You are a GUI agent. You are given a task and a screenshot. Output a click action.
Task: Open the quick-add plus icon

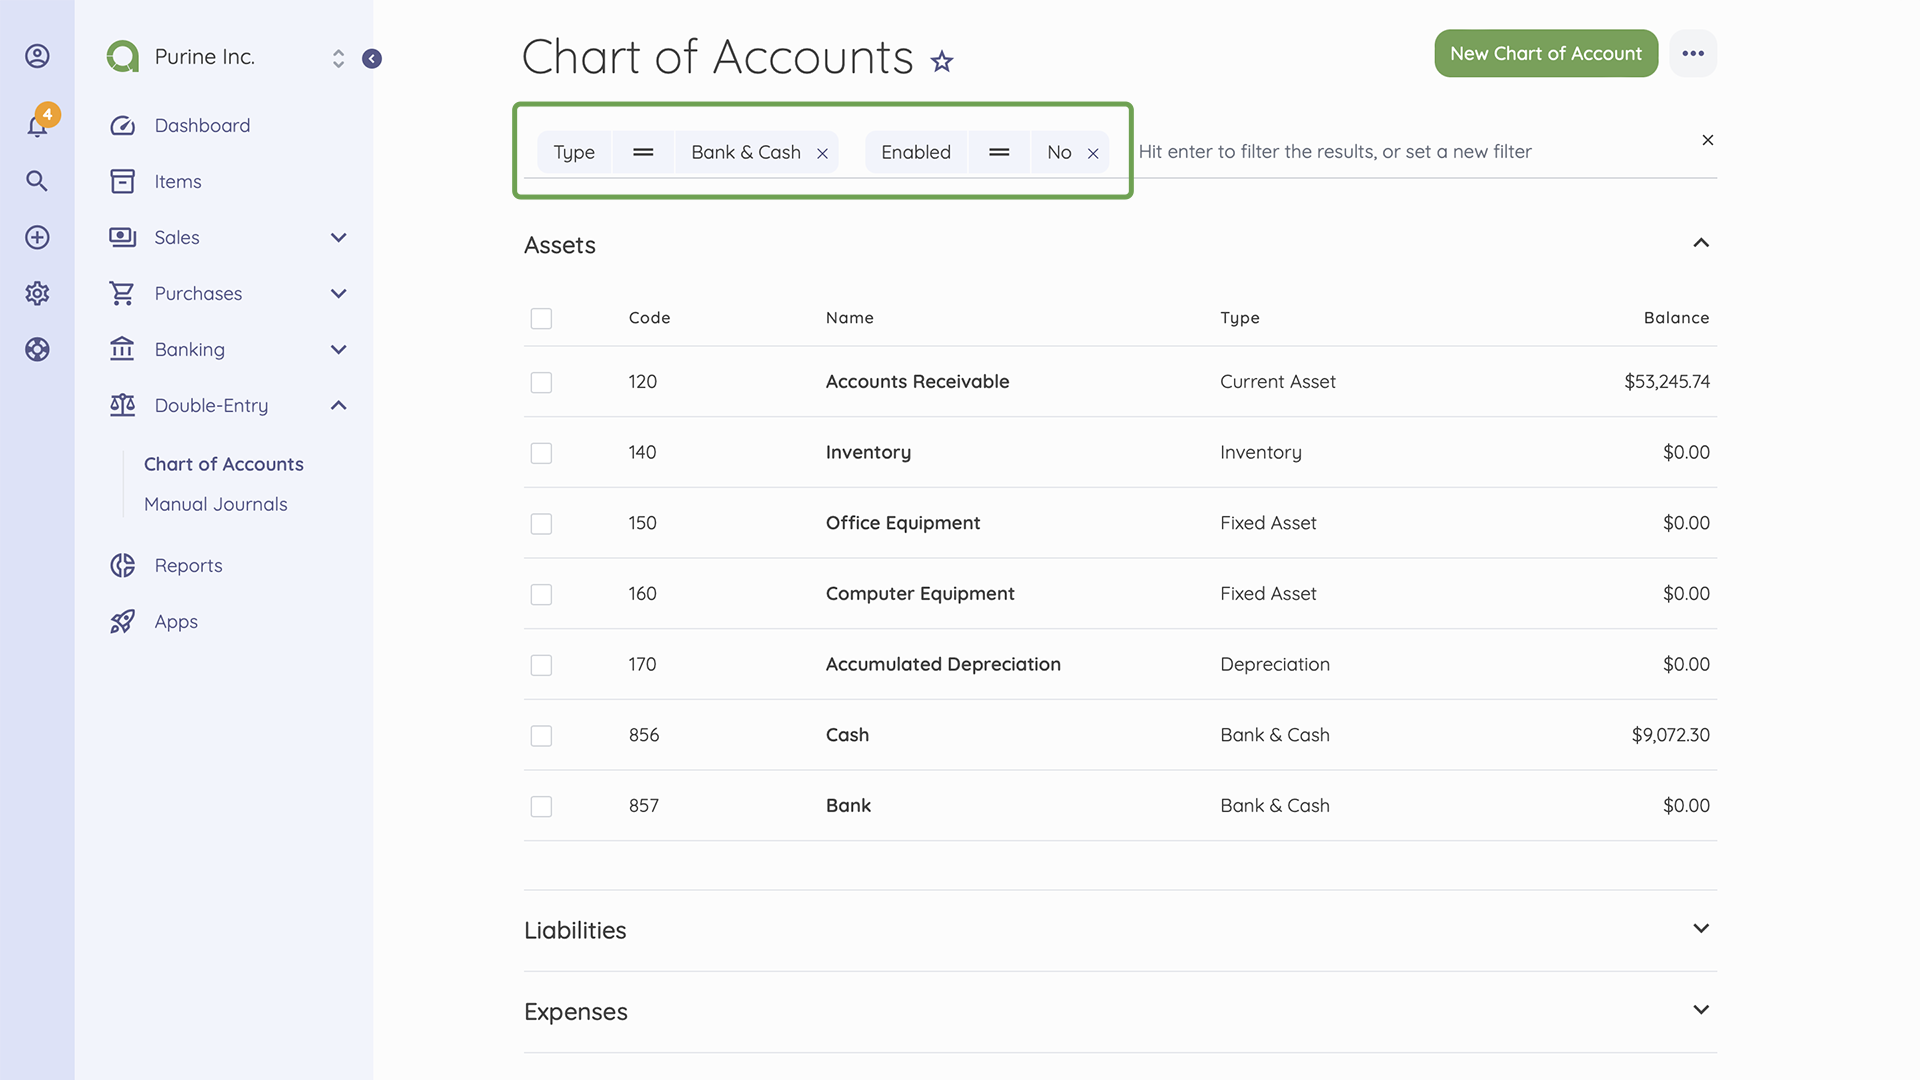click(37, 237)
